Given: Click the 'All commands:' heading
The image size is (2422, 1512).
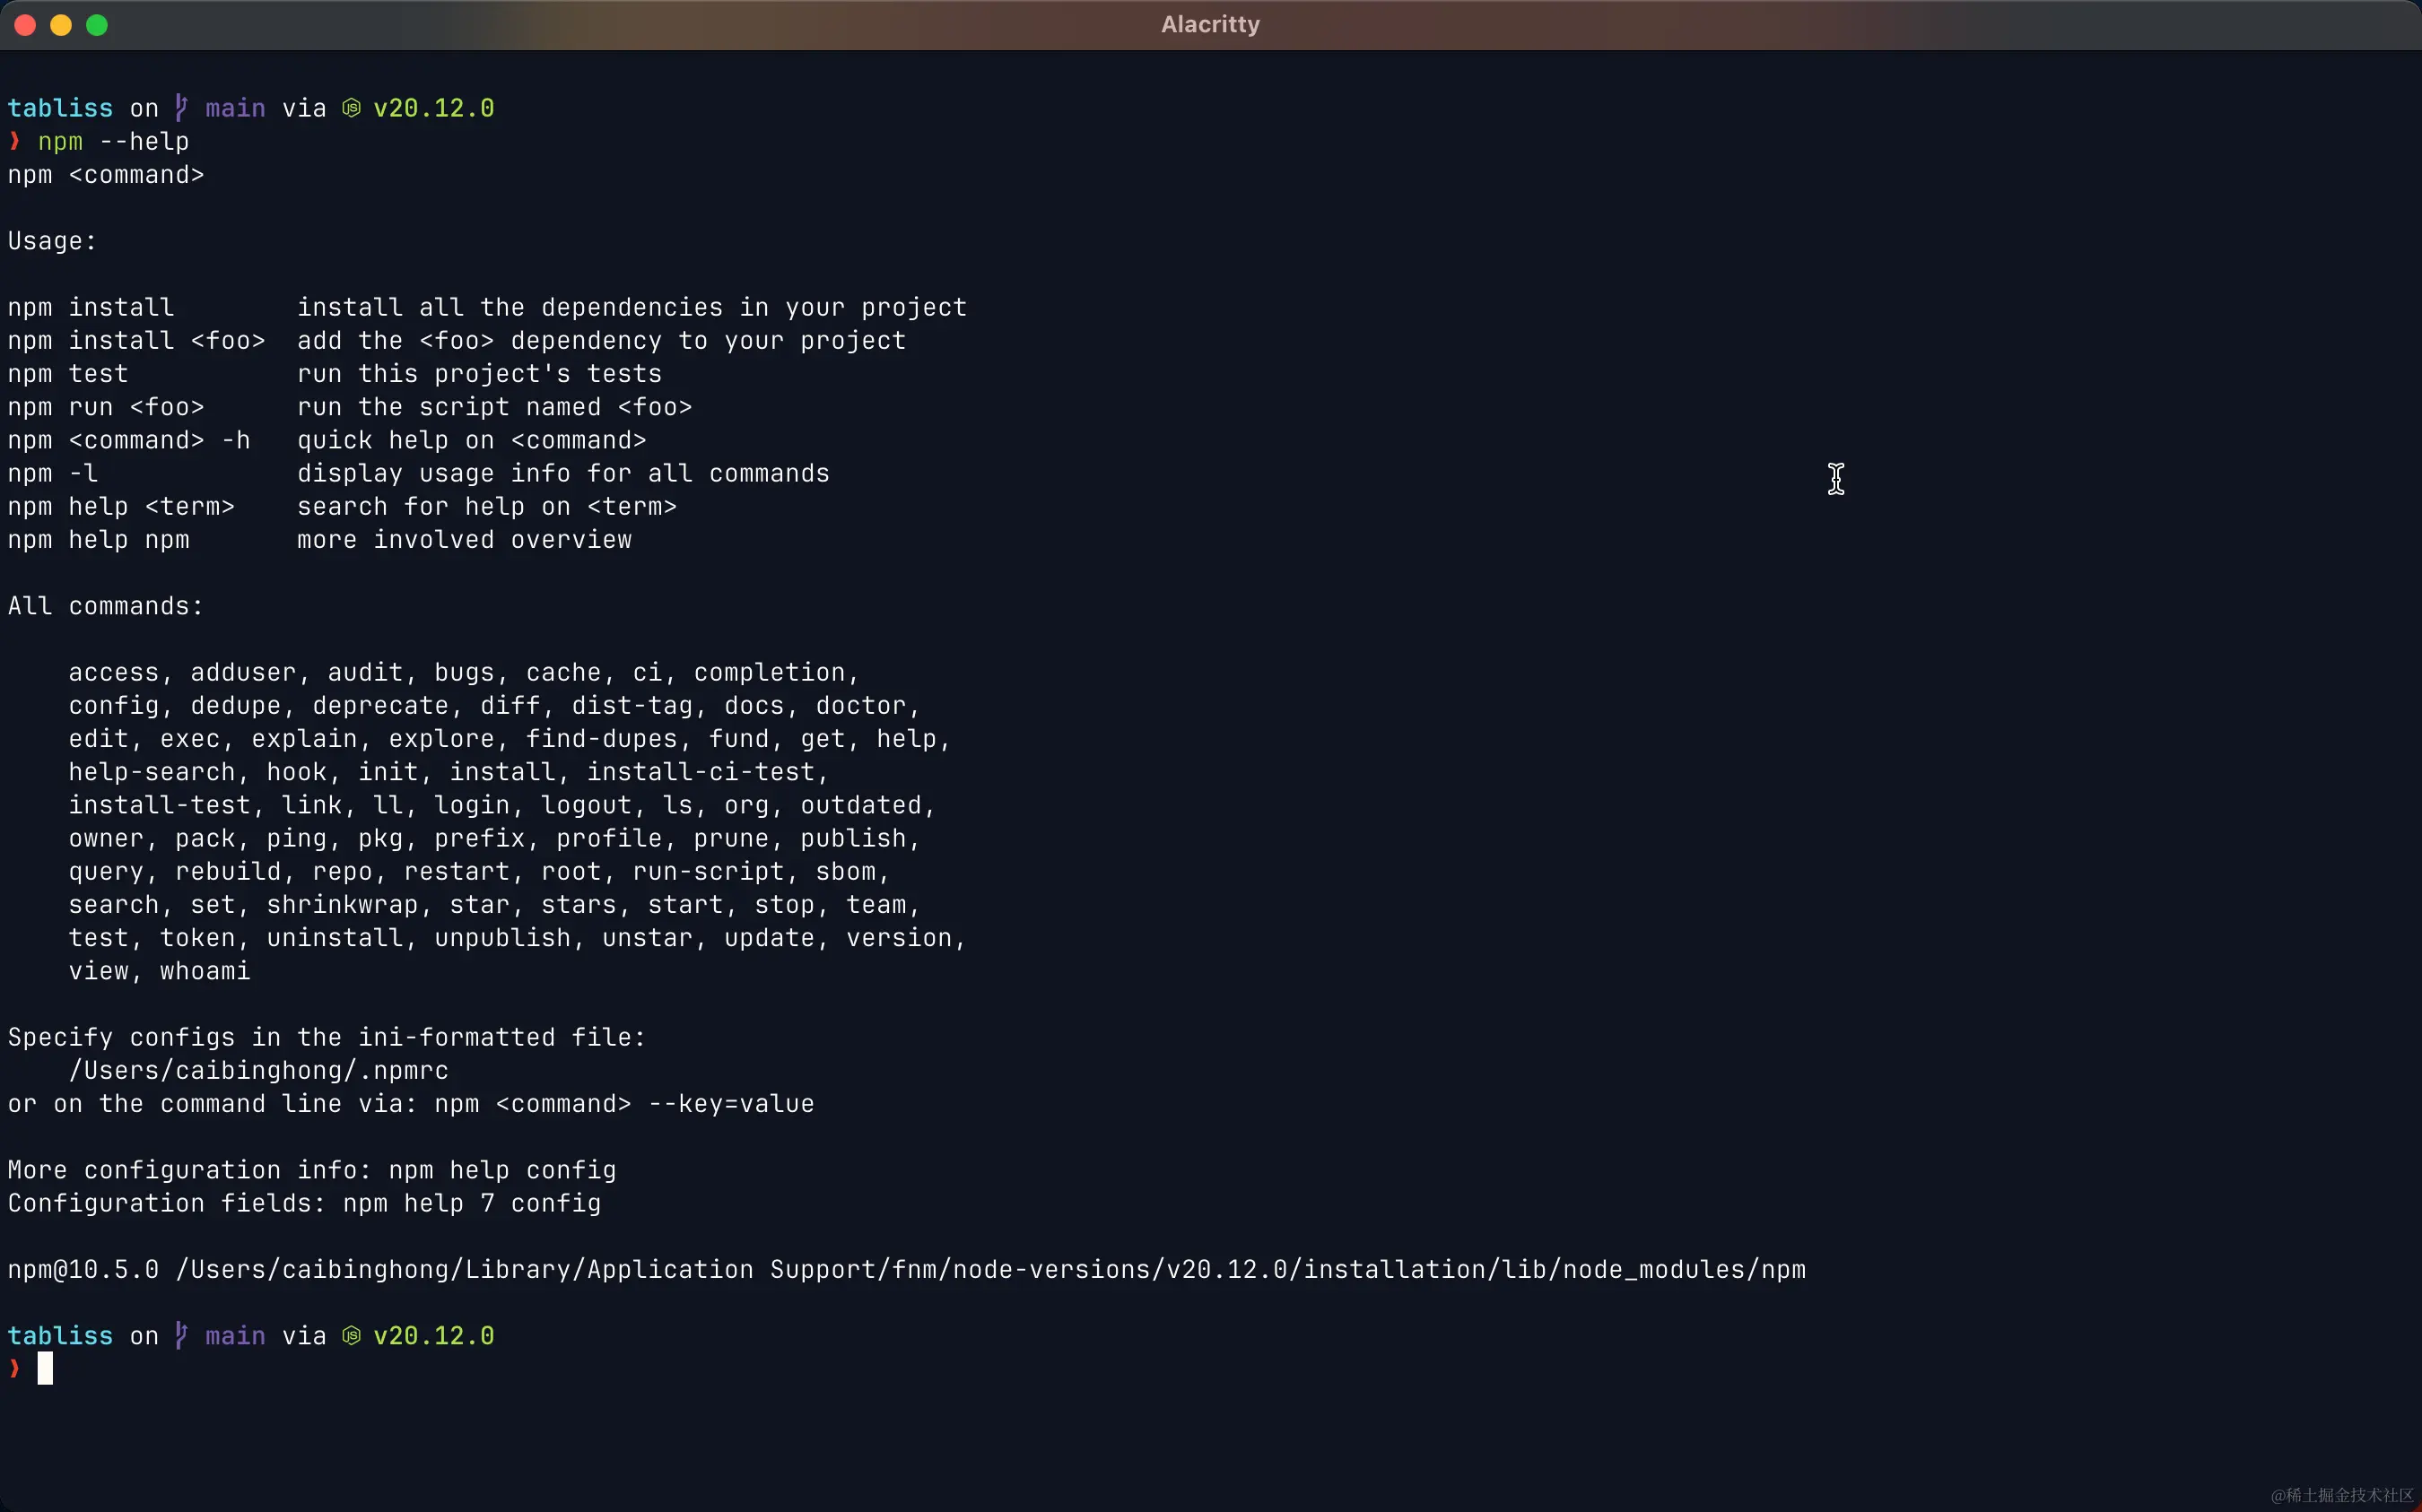Looking at the screenshot, I should point(105,606).
